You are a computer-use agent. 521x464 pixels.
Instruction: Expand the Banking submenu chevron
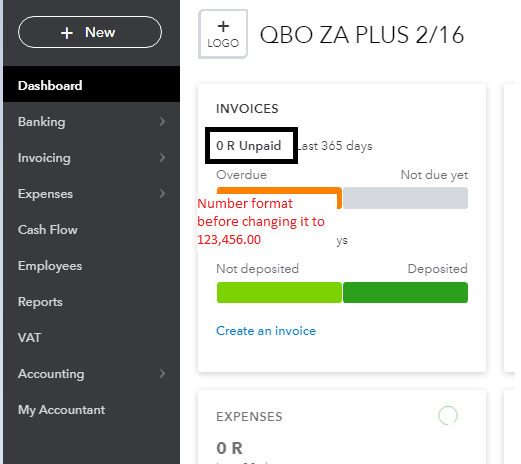point(162,122)
